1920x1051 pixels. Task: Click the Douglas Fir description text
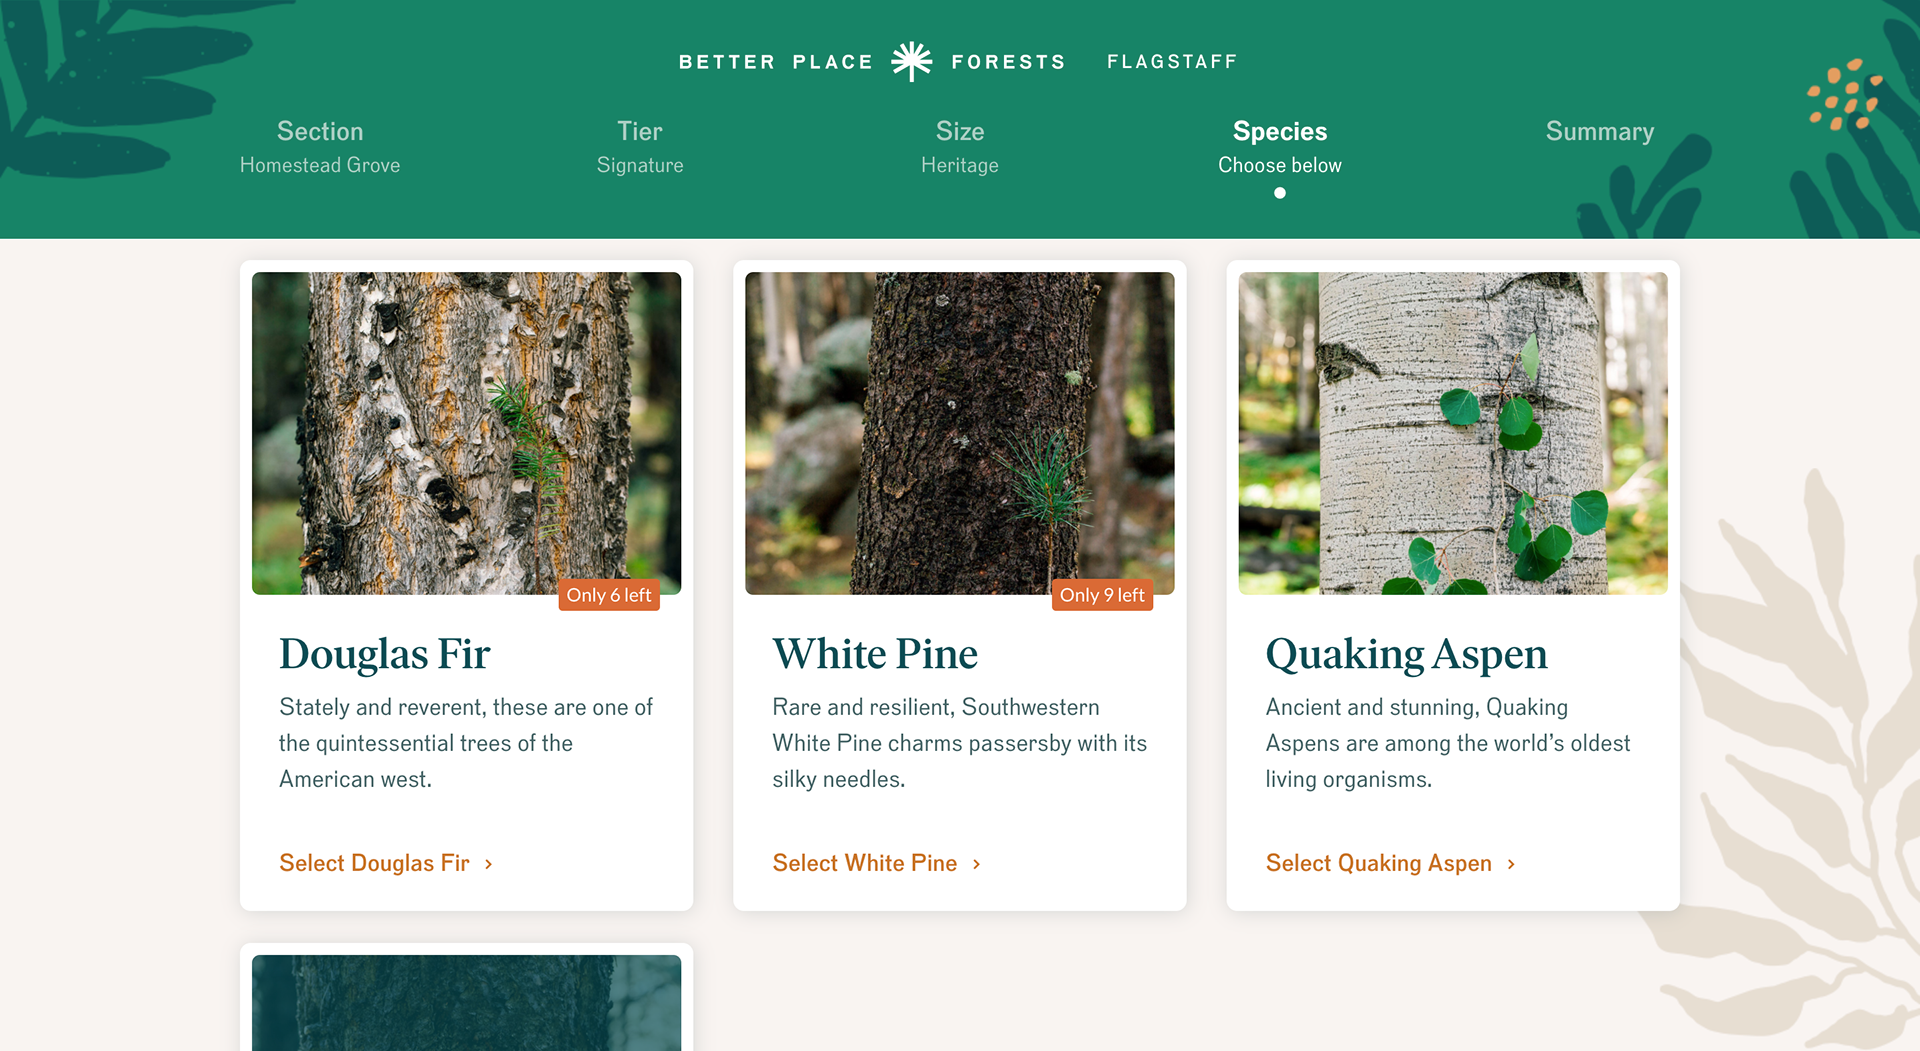(x=466, y=743)
